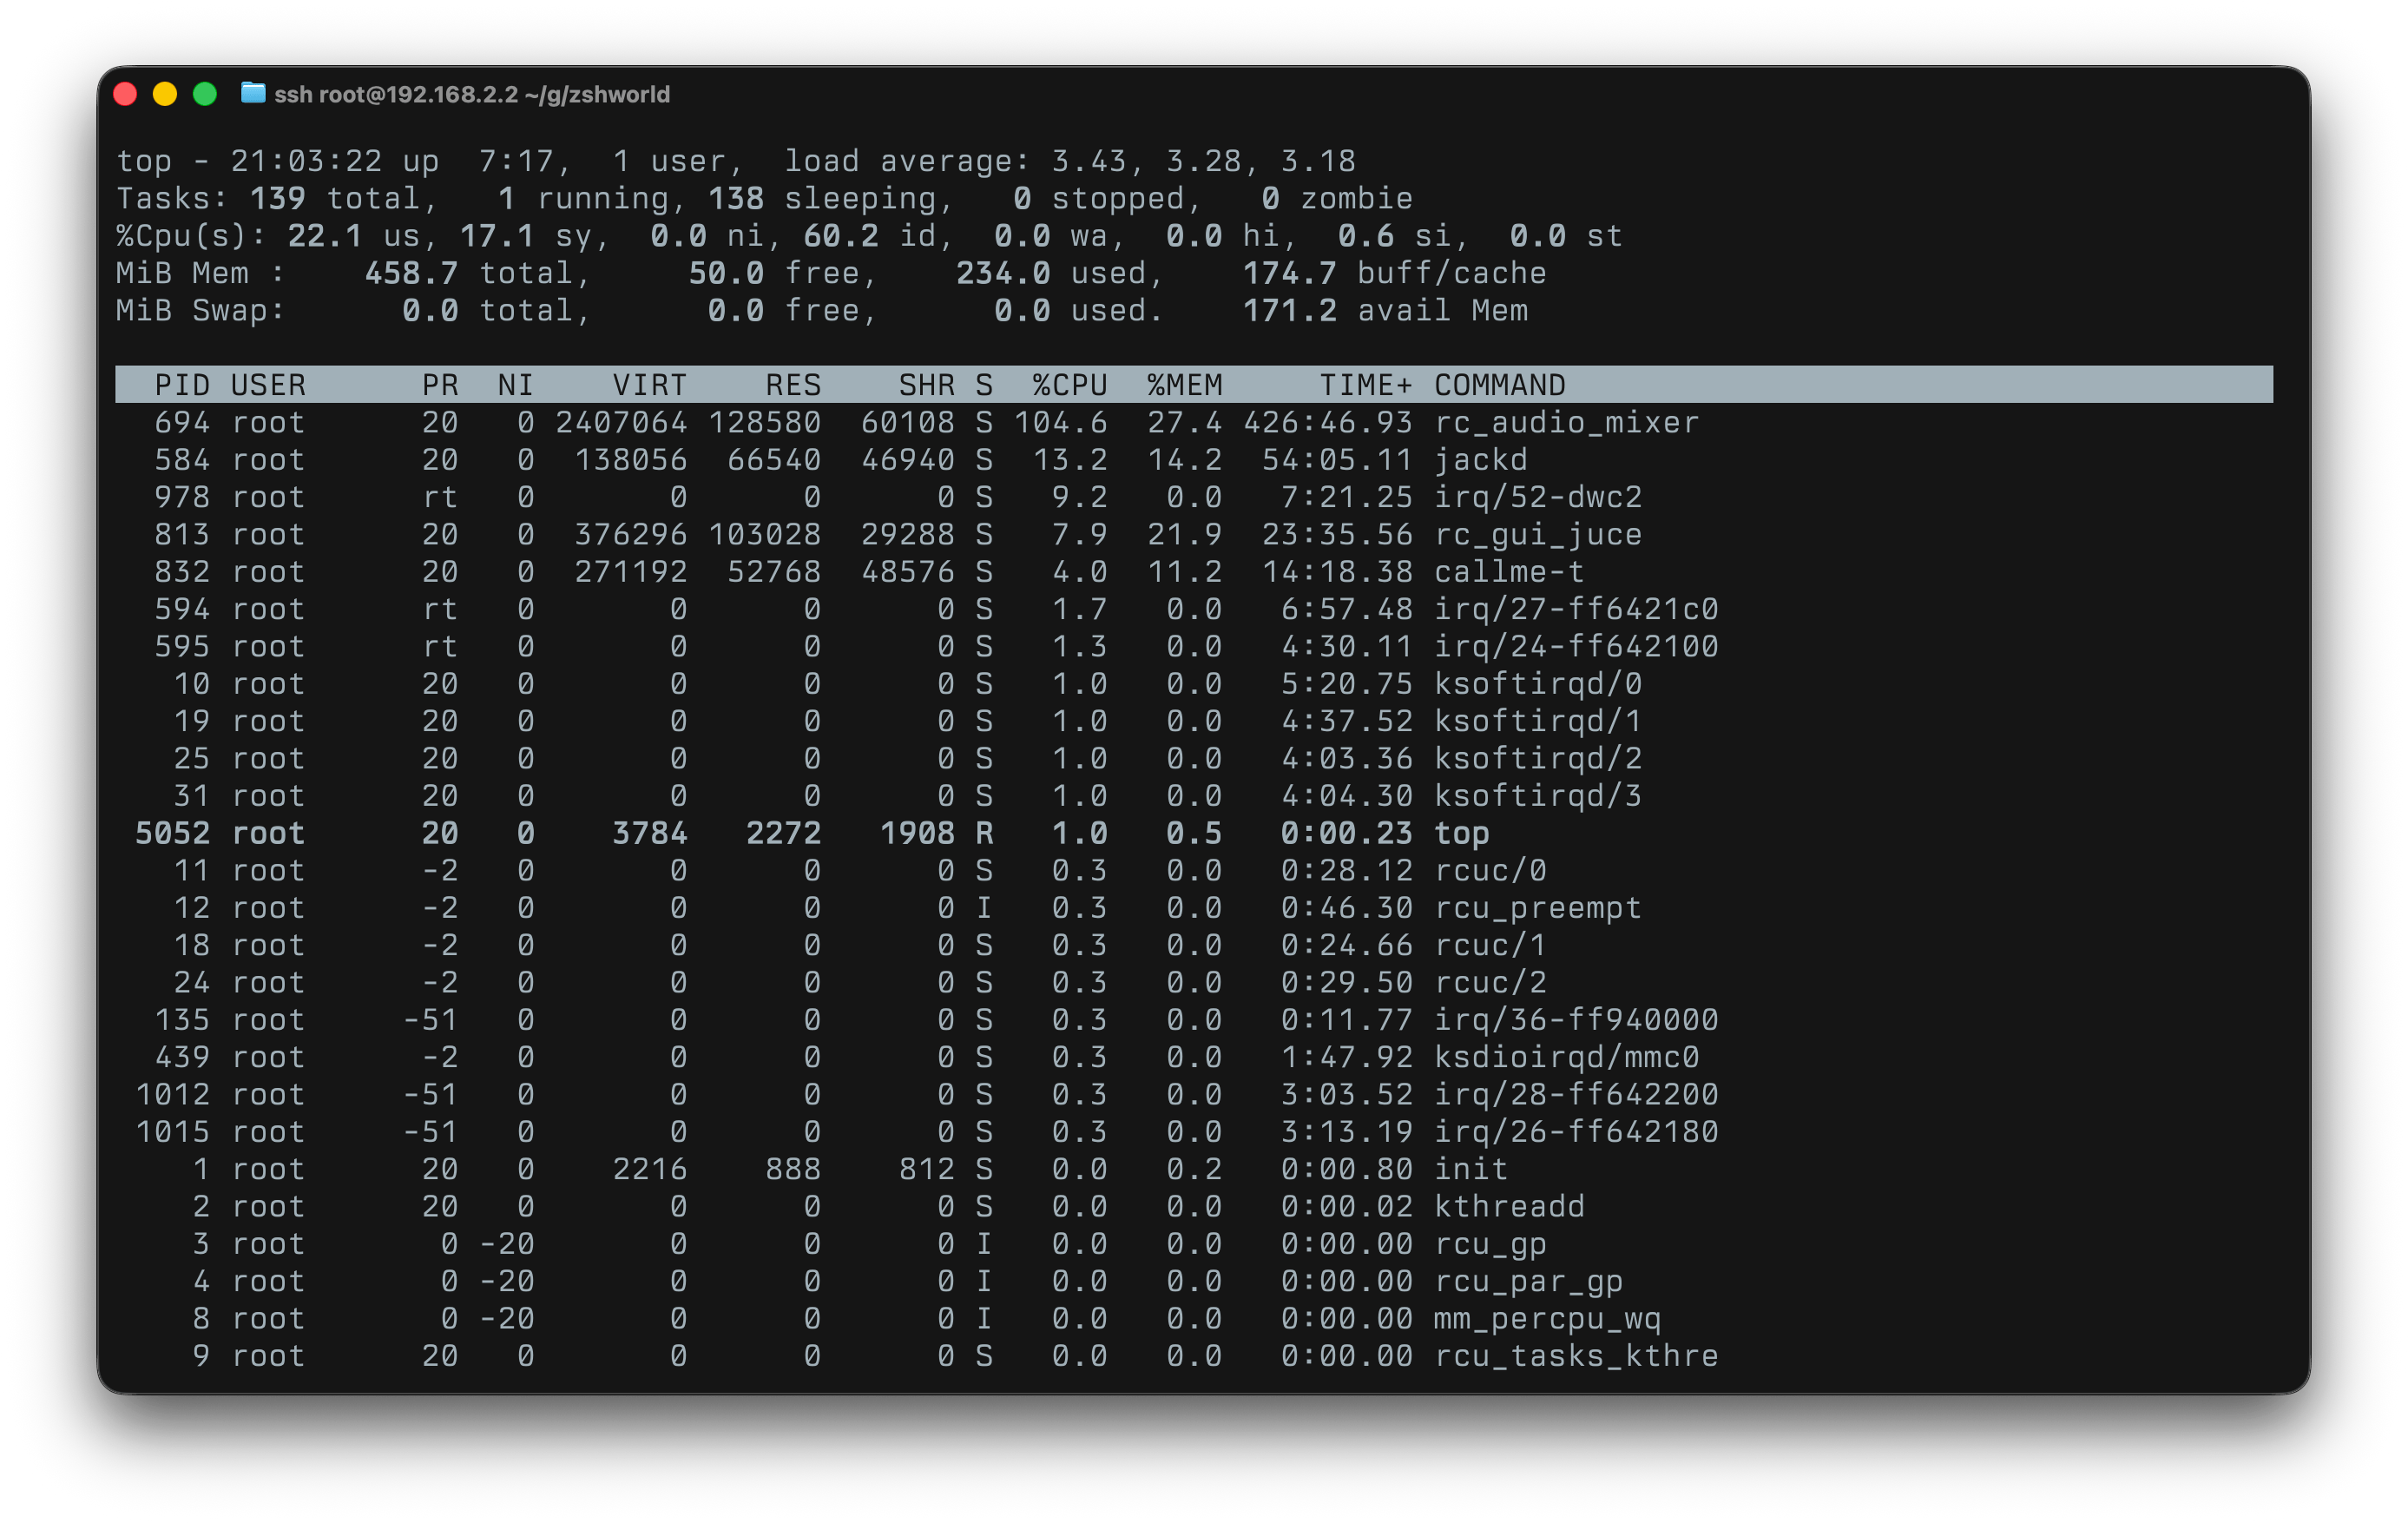2408x1523 pixels.
Task: Click the folder icon in the title bar
Action: pos(253,94)
